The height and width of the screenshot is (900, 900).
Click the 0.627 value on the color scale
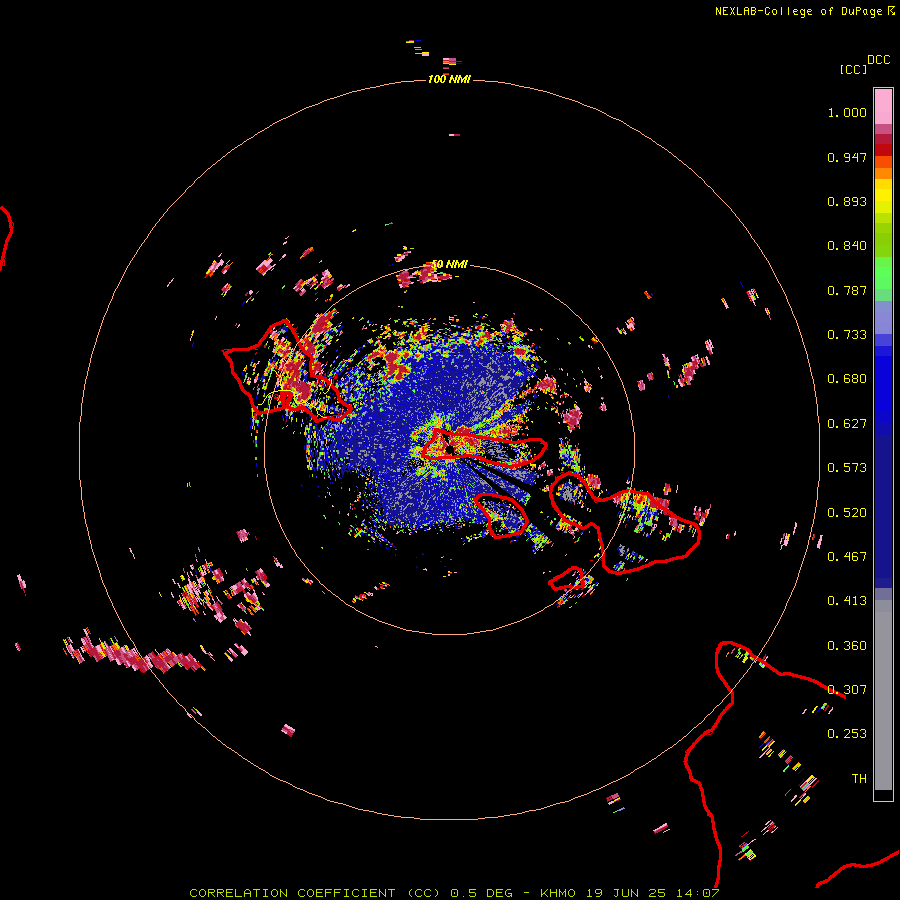(x=847, y=424)
